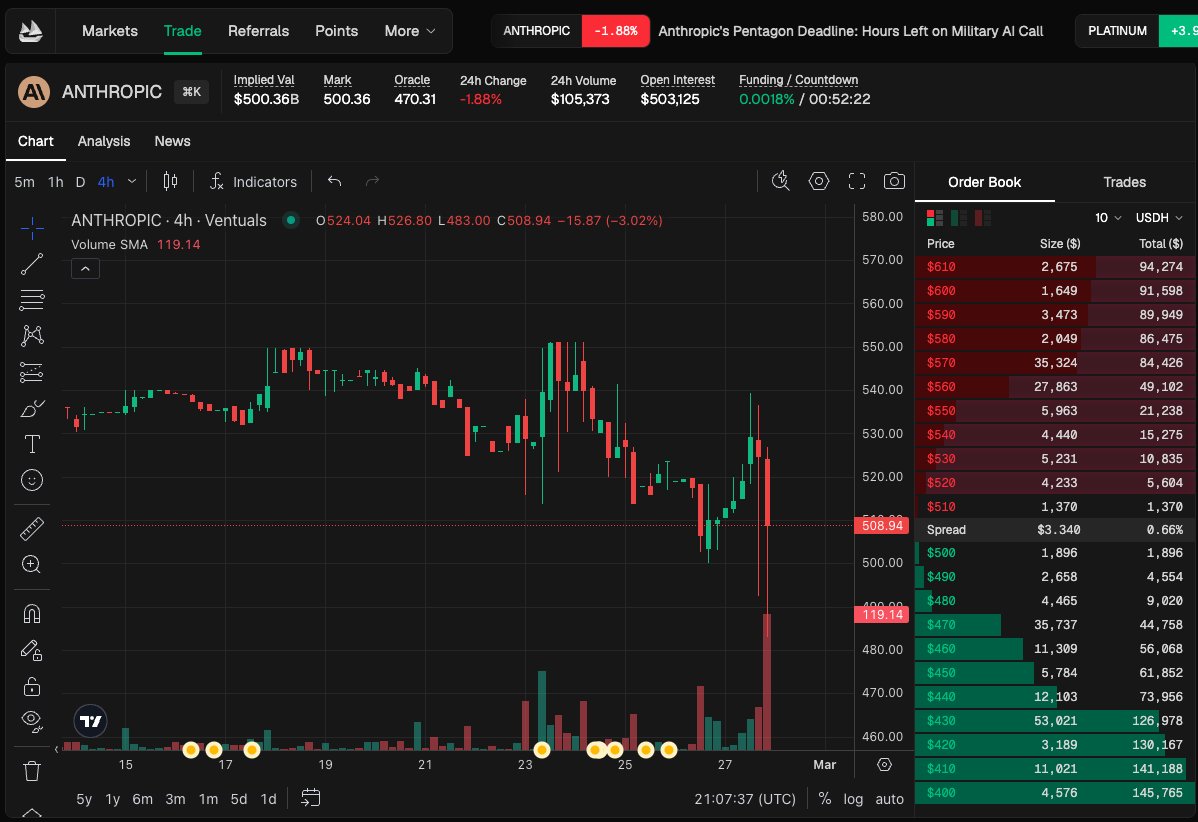Select the crosshair cursor tool
This screenshot has width=1198, height=822.
click(31, 227)
